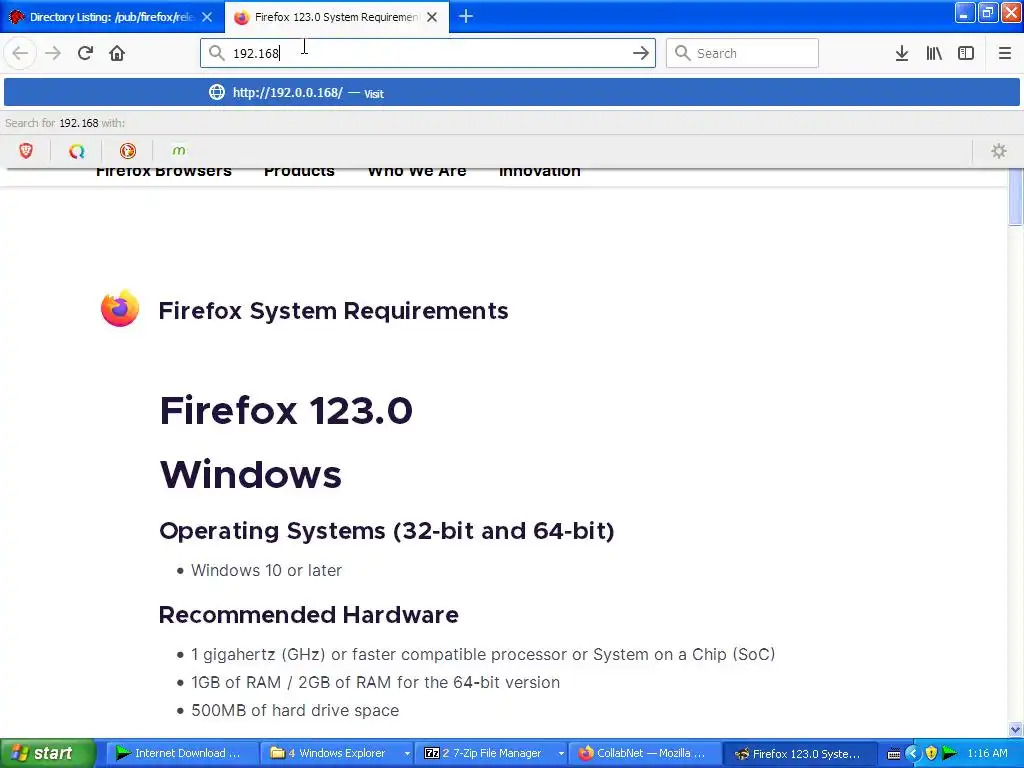Open a new tab with plus button
1024x768 pixels.
click(x=466, y=16)
